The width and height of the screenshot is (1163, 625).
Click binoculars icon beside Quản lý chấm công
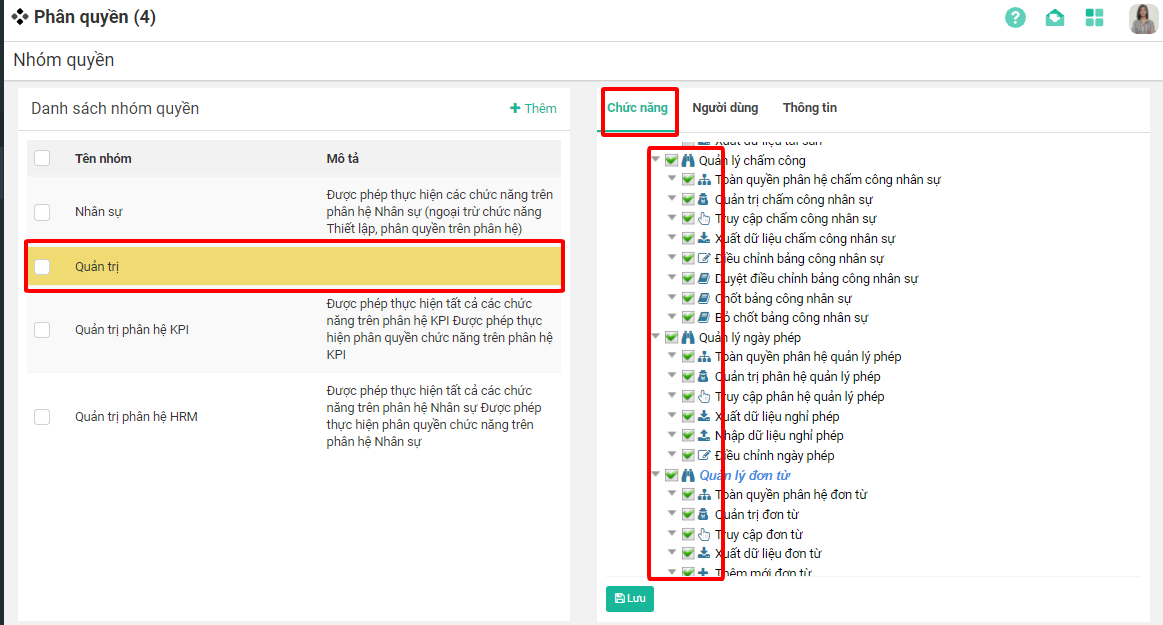[688, 161]
